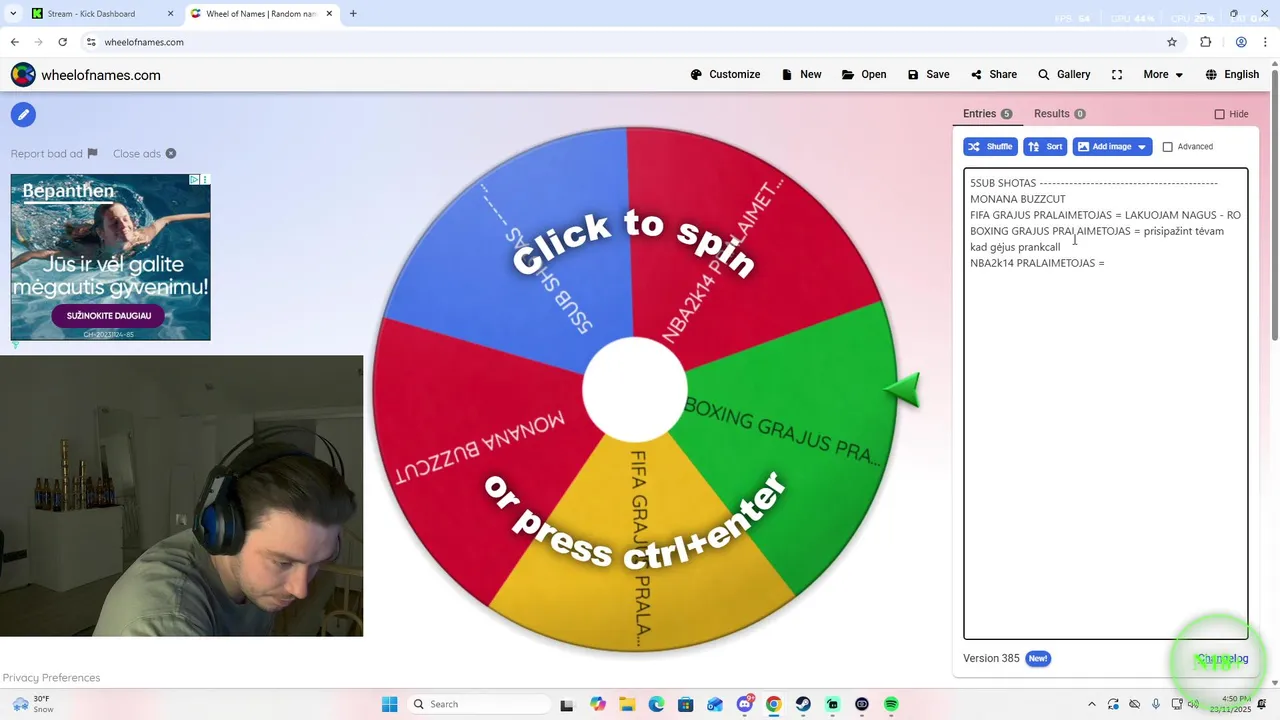The height and width of the screenshot is (720, 1280).
Task: Open Microsoft Edge from taskbar
Action: click(656, 704)
